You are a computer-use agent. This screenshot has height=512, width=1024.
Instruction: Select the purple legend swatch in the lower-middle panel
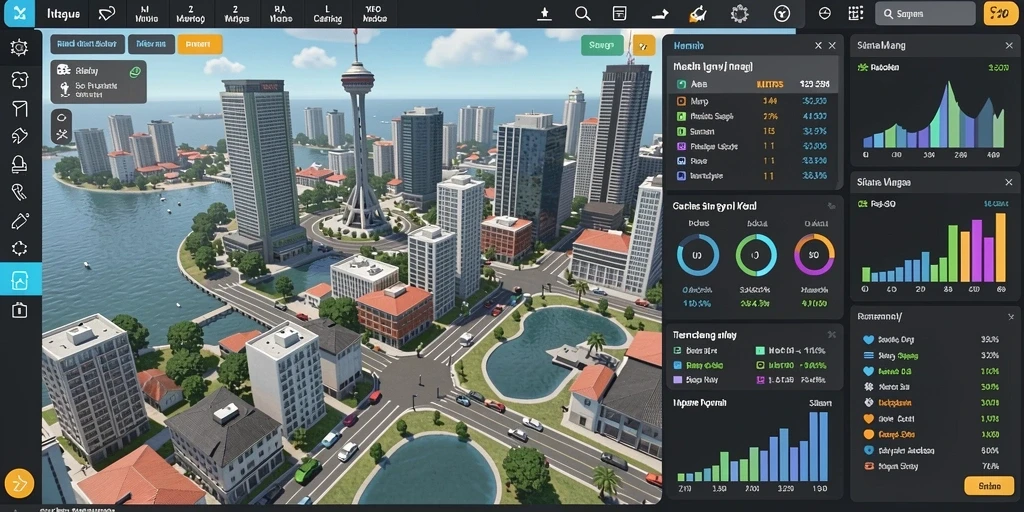coord(677,379)
